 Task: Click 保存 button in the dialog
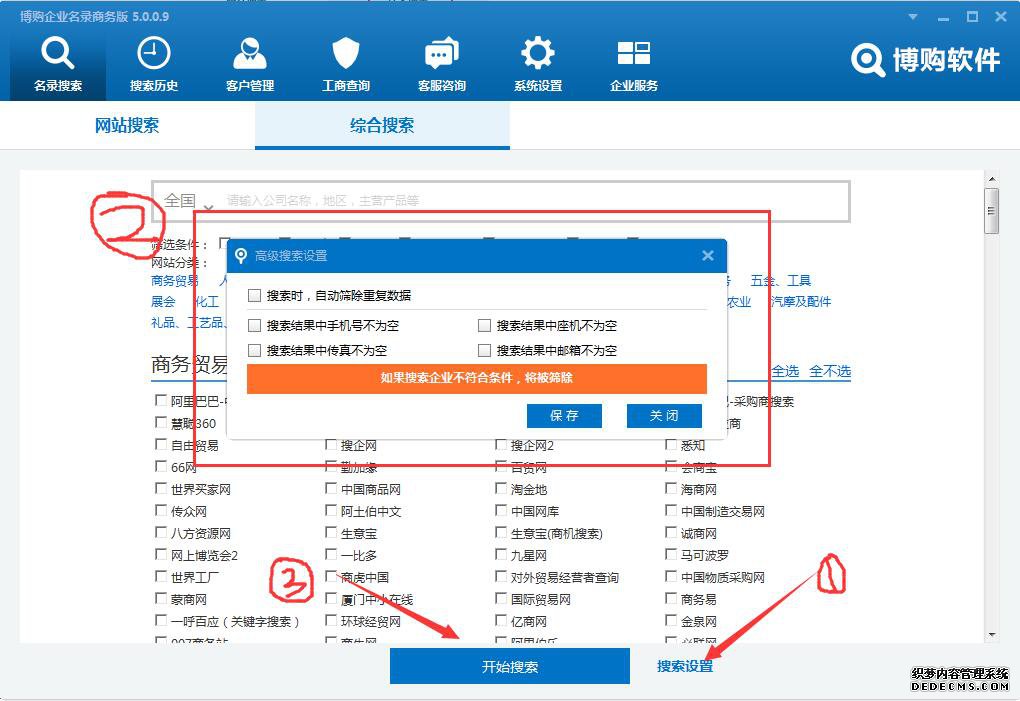[564, 416]
